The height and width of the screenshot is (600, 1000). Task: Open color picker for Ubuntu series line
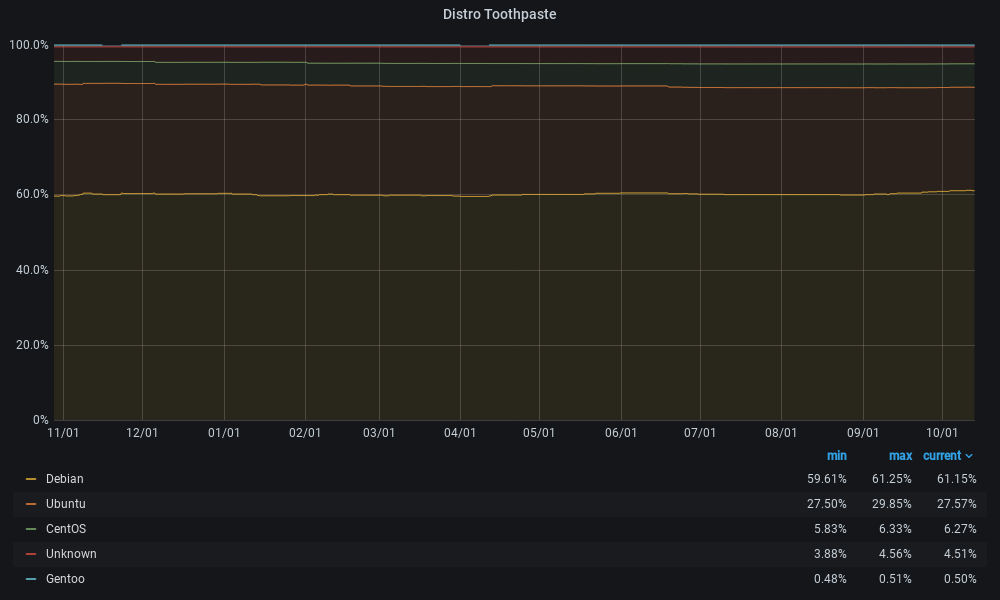(31, 504)
